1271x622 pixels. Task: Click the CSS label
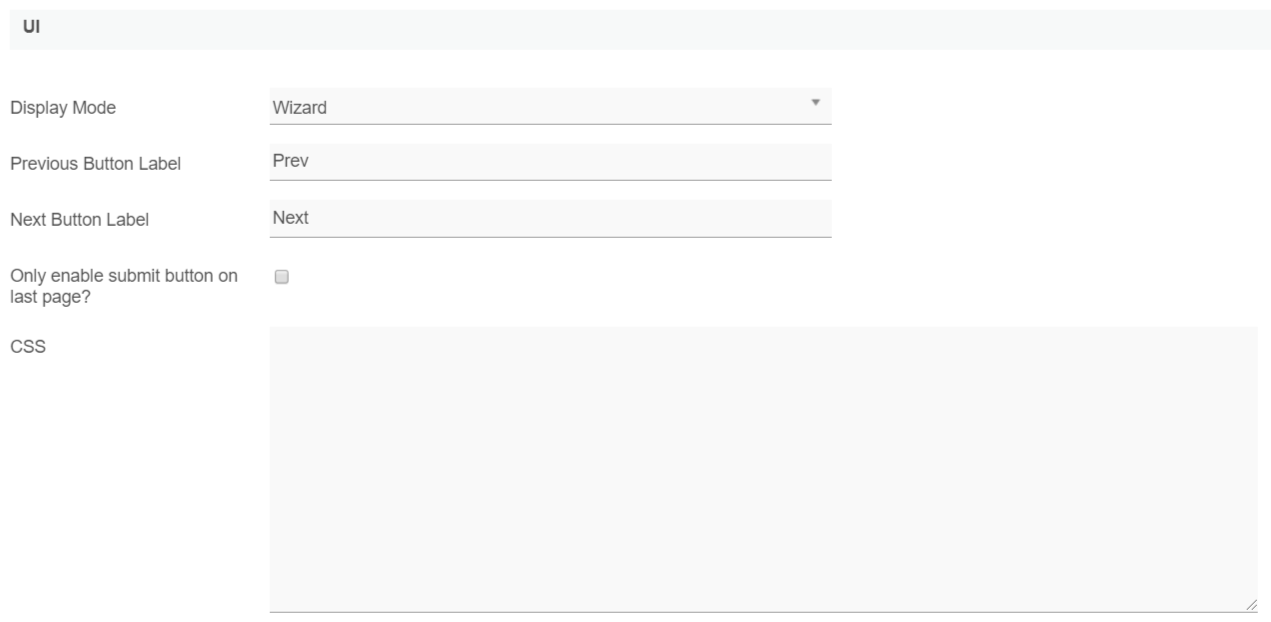pyautogui.click(x=27, y=347)
